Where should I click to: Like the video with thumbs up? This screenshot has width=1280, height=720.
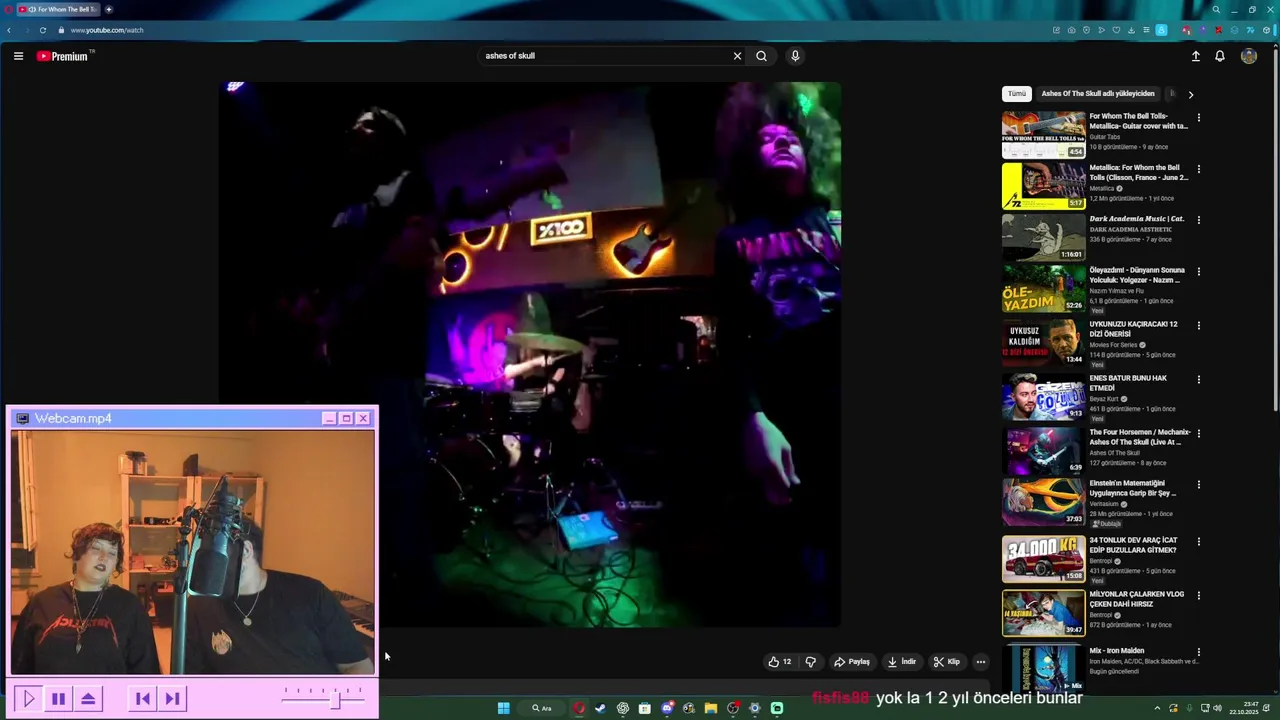(779, 662)
